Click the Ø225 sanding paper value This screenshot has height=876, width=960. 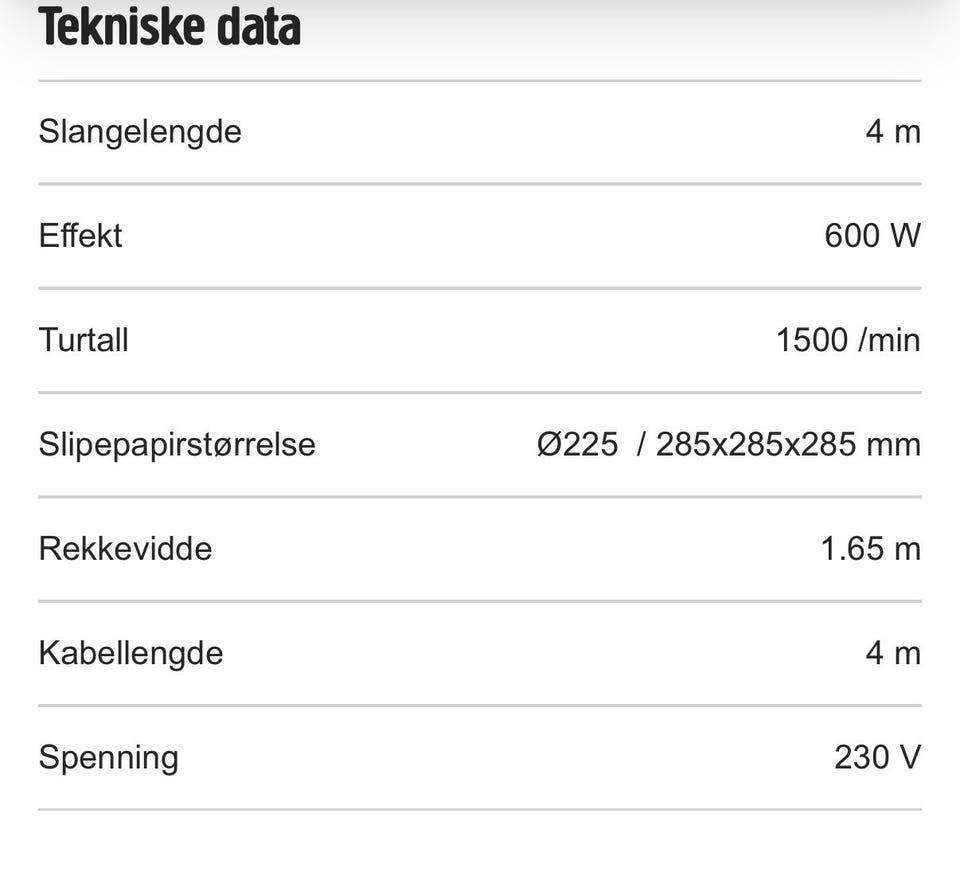click(577, 444)
